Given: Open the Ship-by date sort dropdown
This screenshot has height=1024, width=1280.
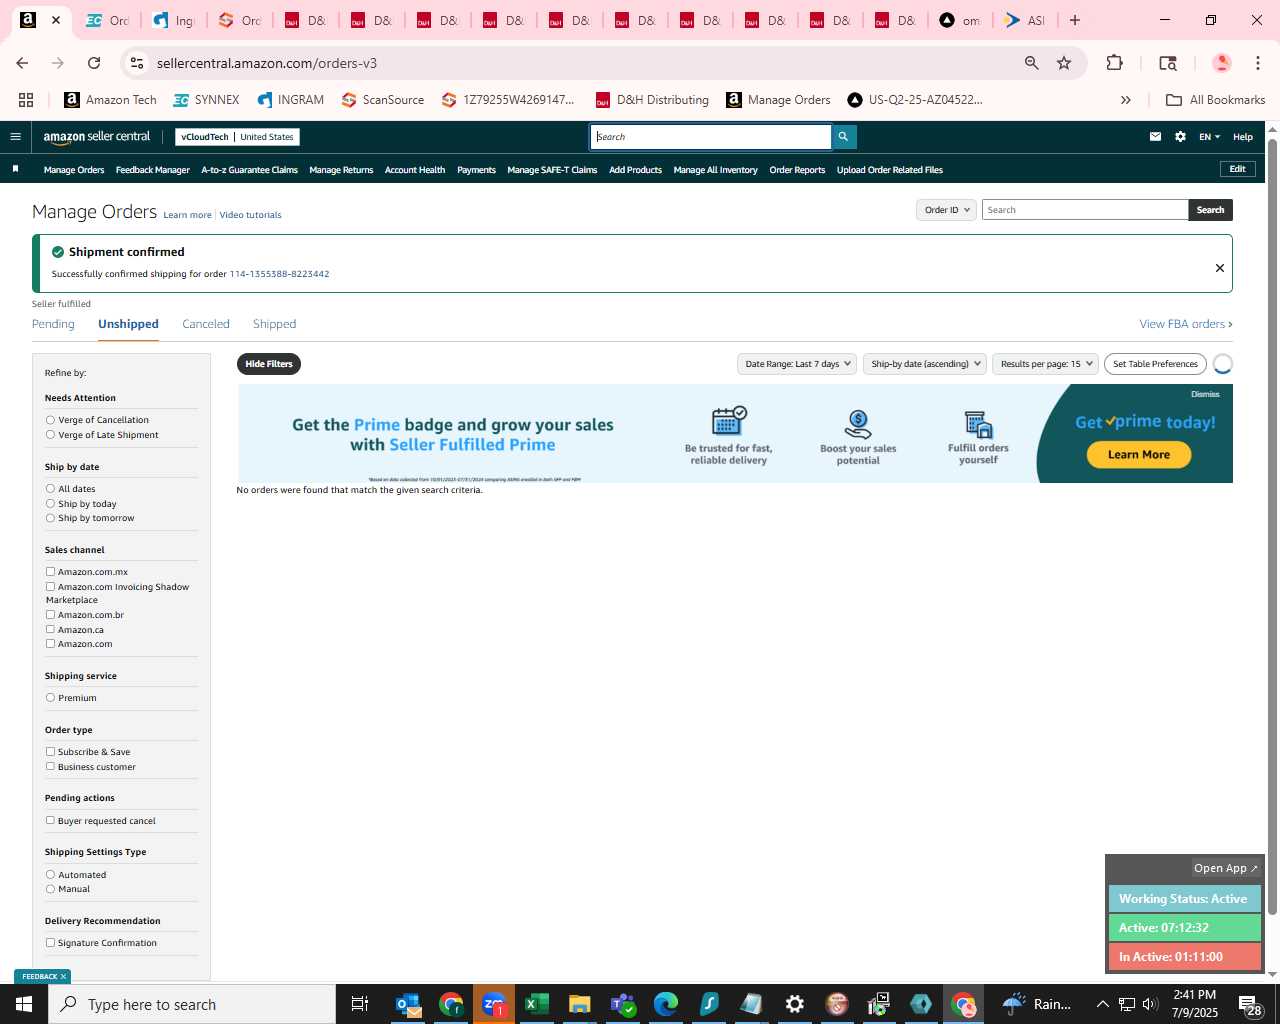Looking at the screenshot, I should (925, 364).
